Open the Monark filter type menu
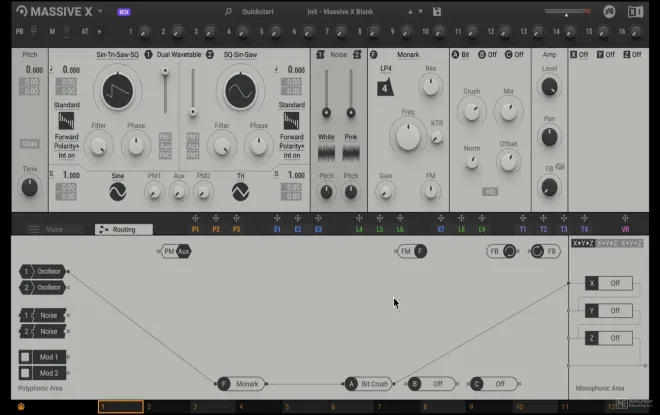The image size is (660, 415). coord(408,55)
